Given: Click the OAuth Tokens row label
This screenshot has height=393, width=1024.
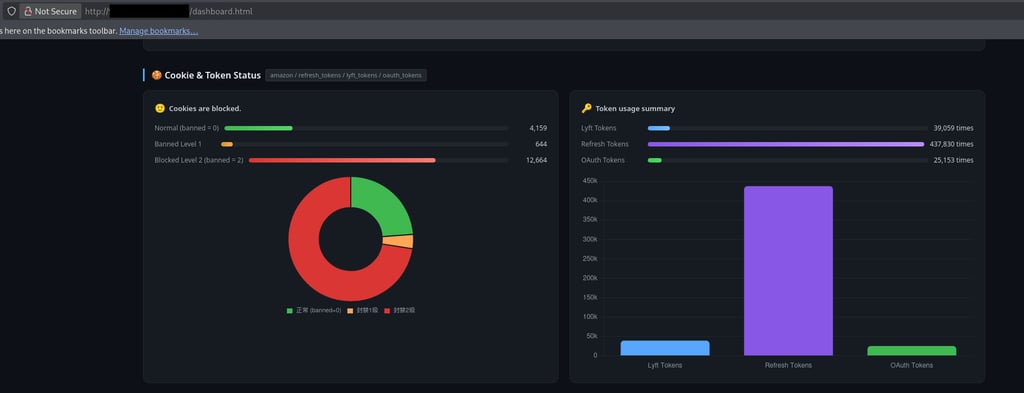Looking at the screenshot, I should (x=603, y=160).
